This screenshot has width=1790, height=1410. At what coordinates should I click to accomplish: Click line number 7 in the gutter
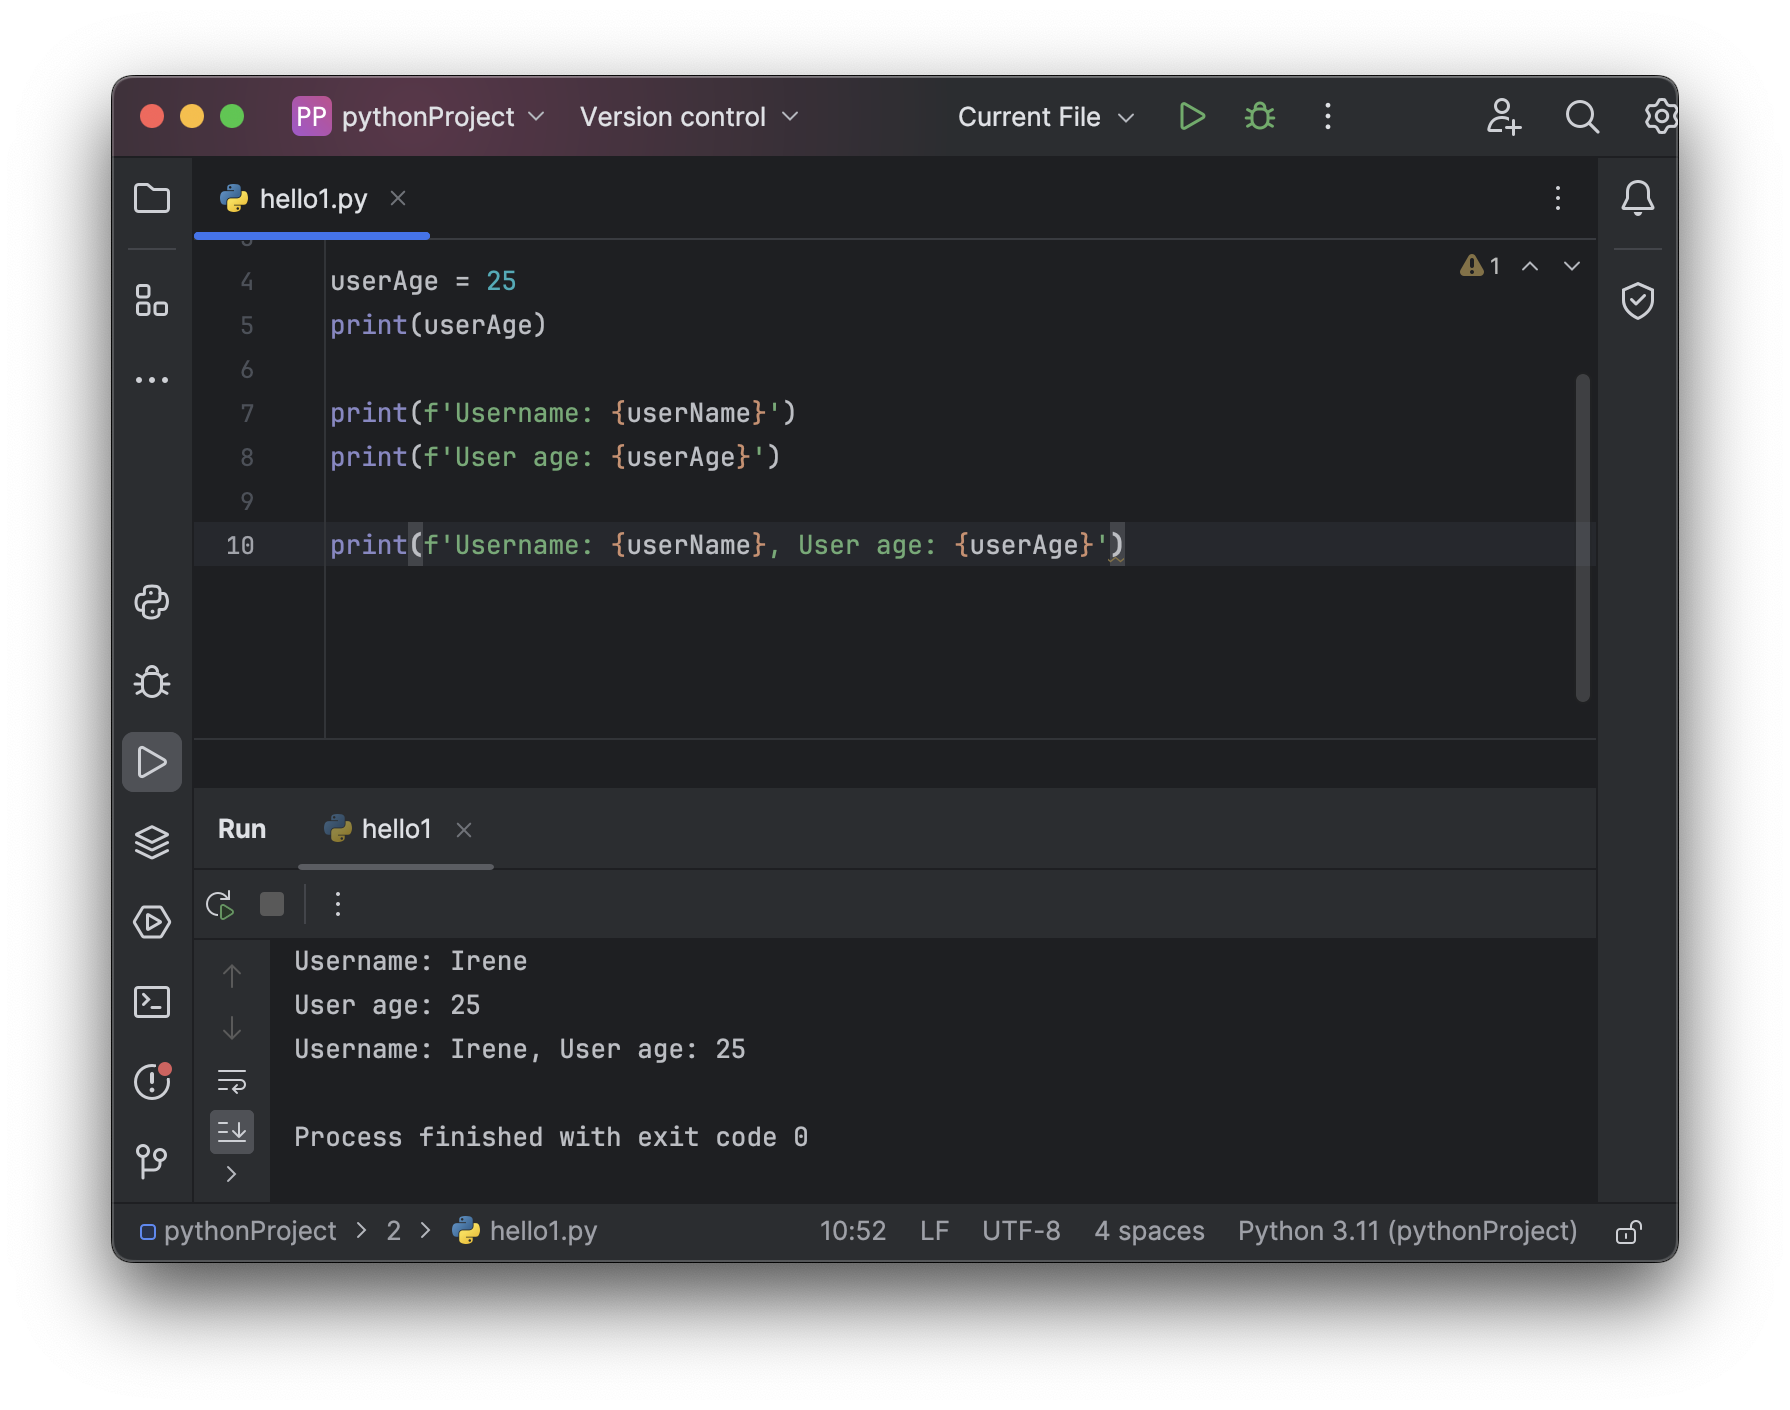pos(247,413)
